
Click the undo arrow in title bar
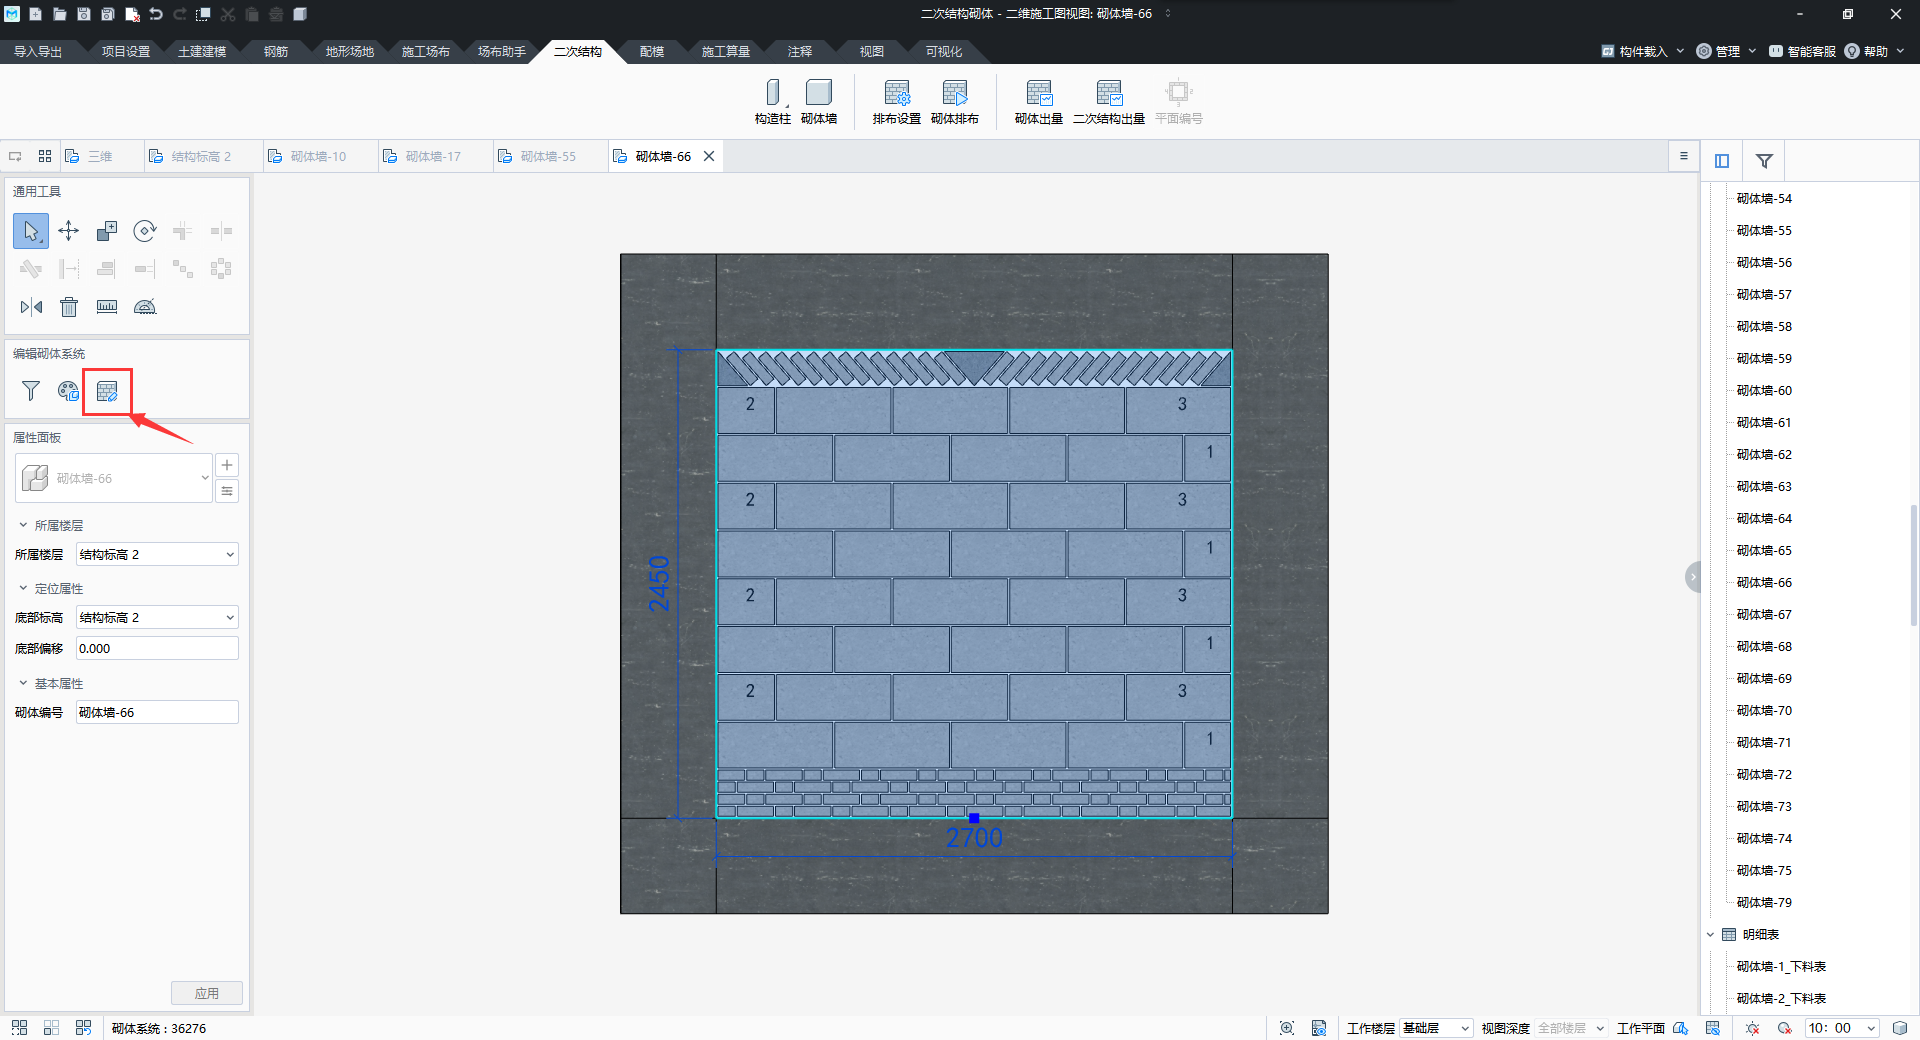[x=156, y=14]
